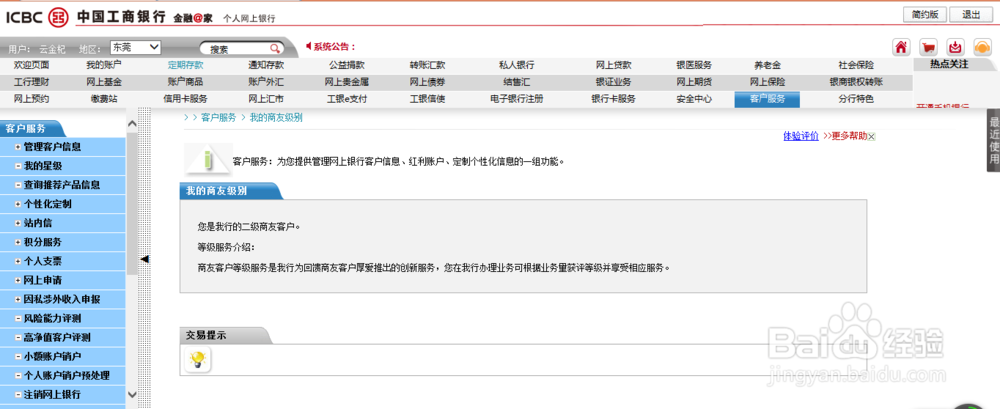Open 结售汇 menu item
The width and height of the screenshot is (1000, 409).
coord(517,82)
